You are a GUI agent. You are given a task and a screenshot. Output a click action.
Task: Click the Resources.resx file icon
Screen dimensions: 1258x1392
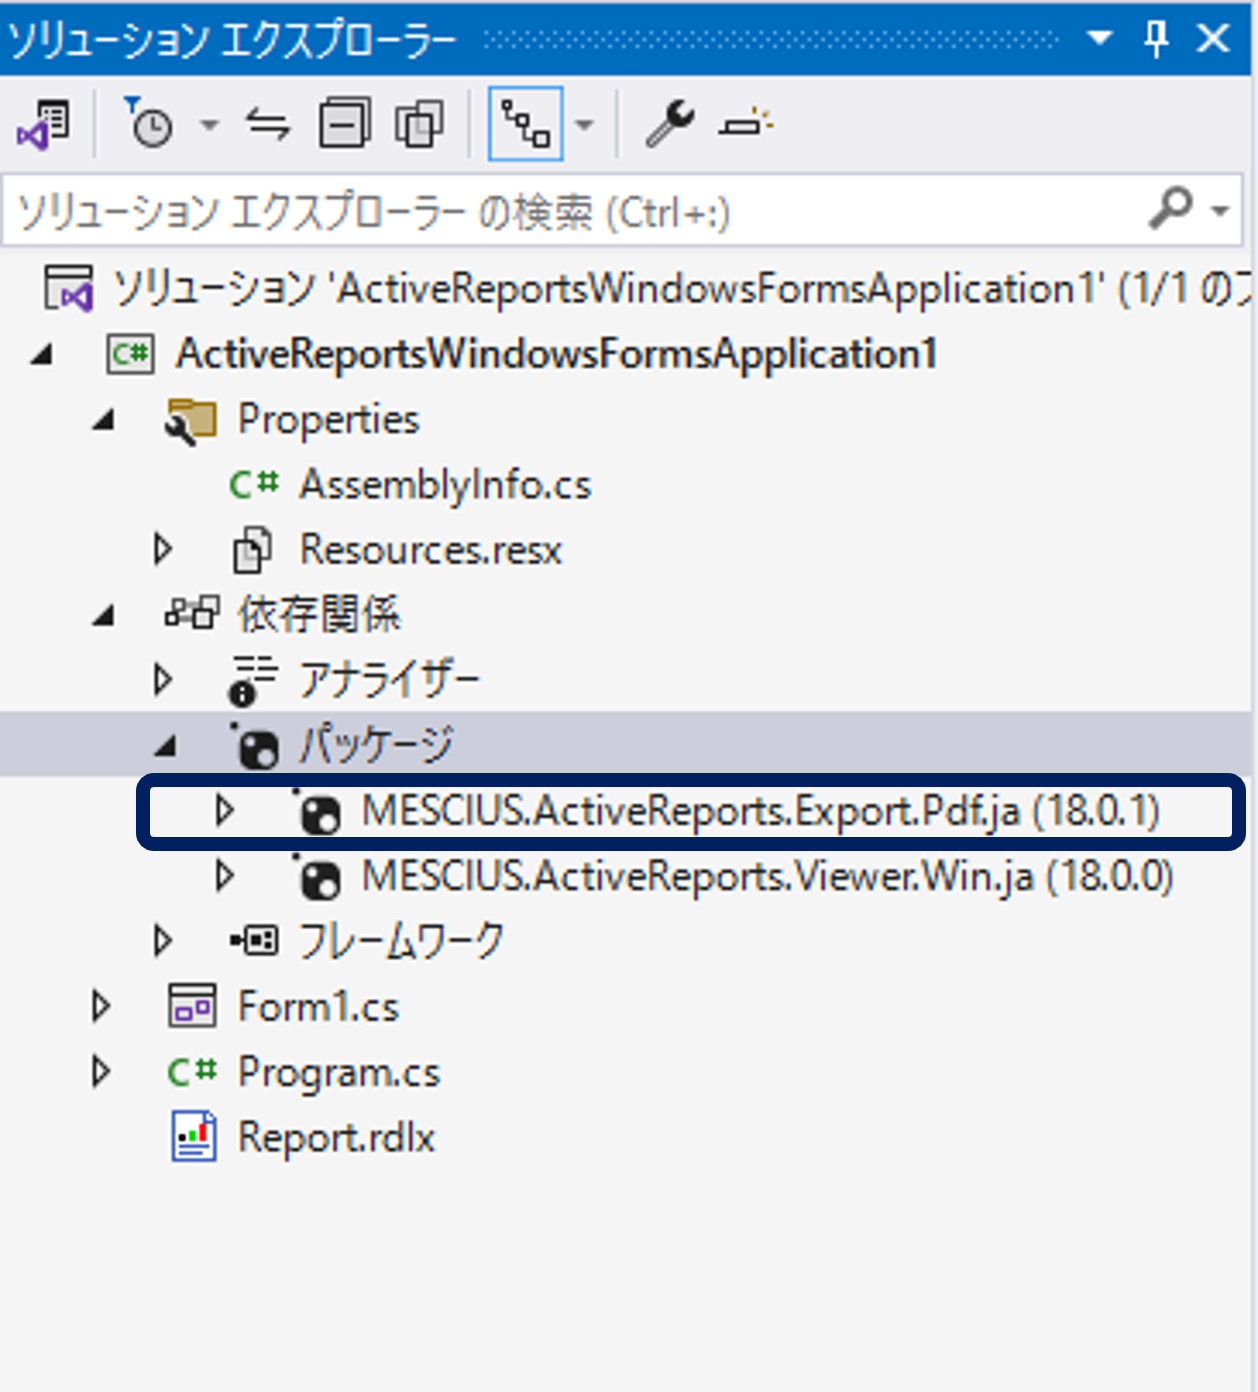click(252, 550)
